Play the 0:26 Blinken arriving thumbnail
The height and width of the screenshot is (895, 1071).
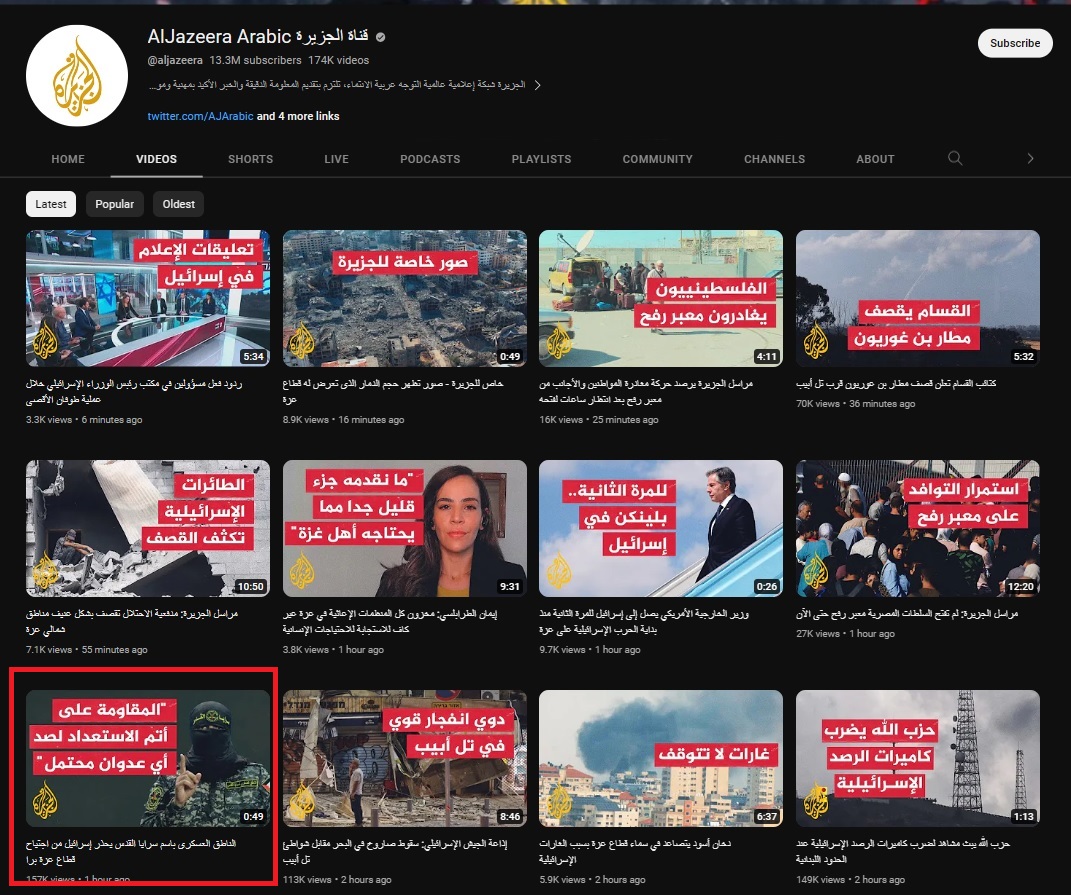(661, 529)
